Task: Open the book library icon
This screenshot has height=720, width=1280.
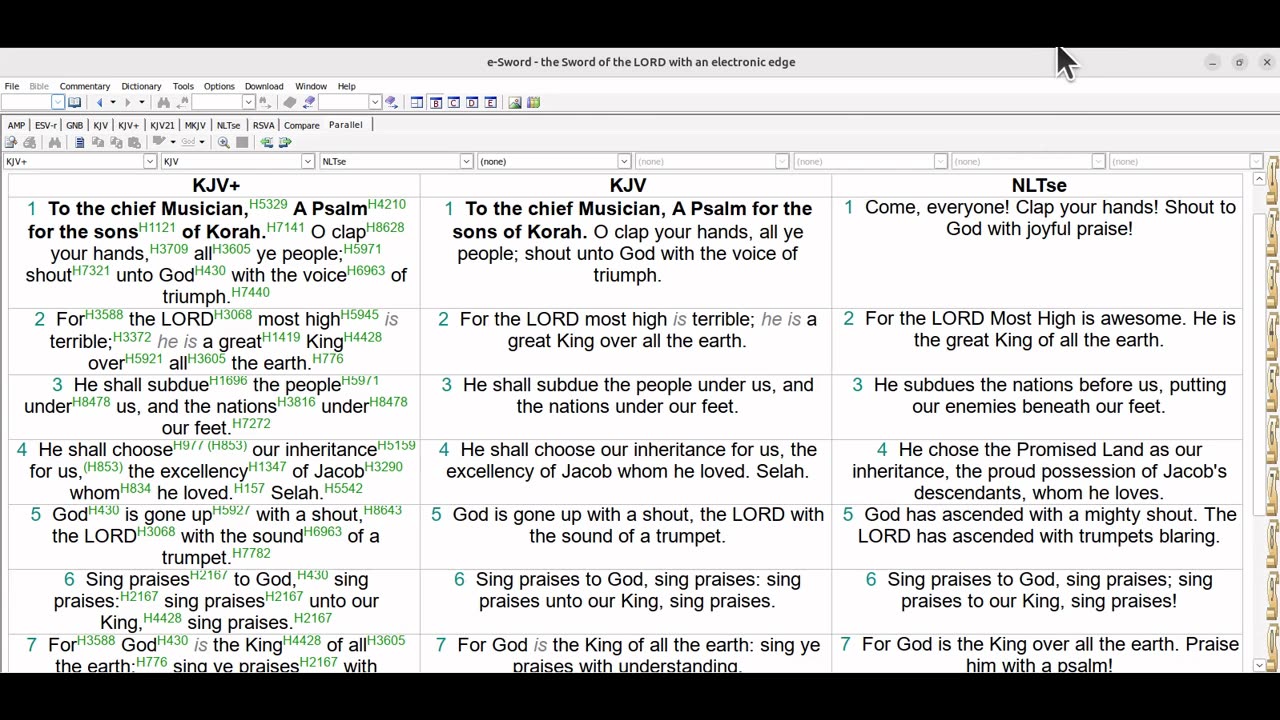Action: tap(533, 102)
